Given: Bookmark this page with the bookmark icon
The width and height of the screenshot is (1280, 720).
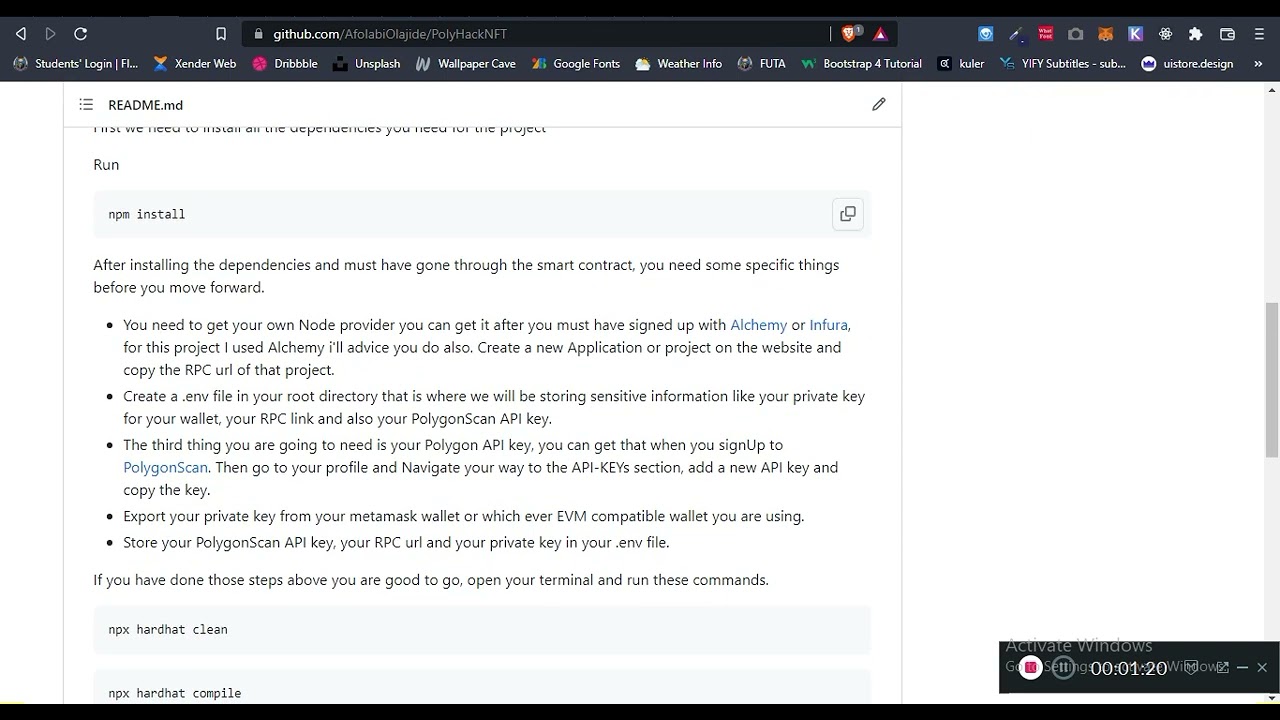Looking at the screenshot, I should click(x=221, y=33).
